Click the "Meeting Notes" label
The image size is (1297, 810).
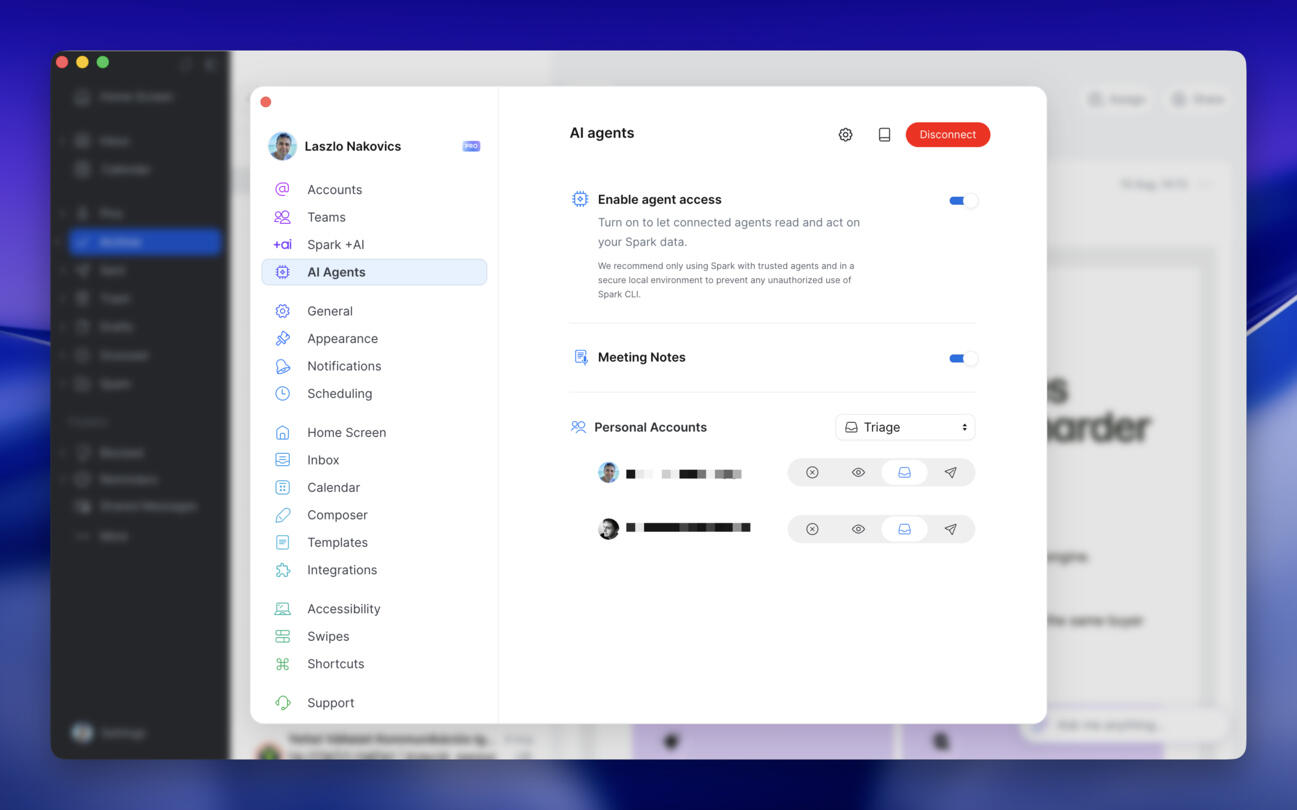point(641,357)
